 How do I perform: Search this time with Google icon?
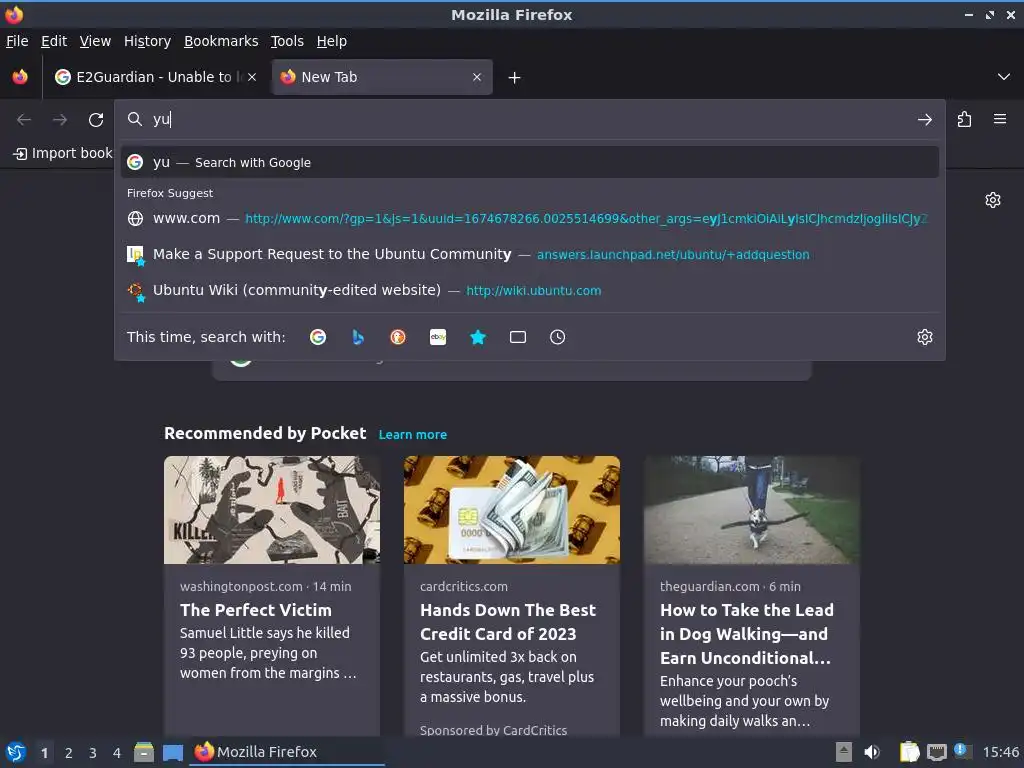[x=318, y=337]
